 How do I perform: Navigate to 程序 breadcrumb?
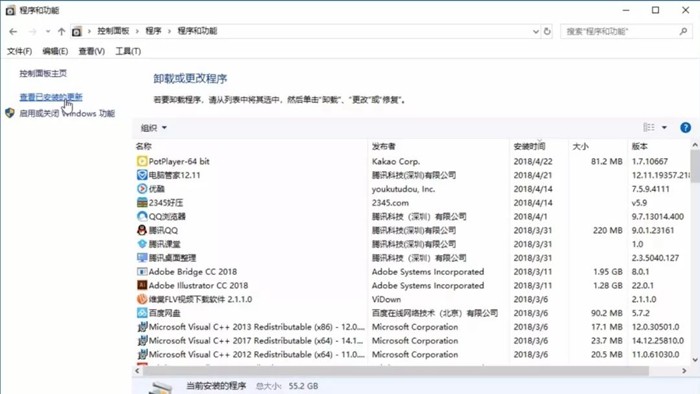pyautogui.click(x=153, y=31)
